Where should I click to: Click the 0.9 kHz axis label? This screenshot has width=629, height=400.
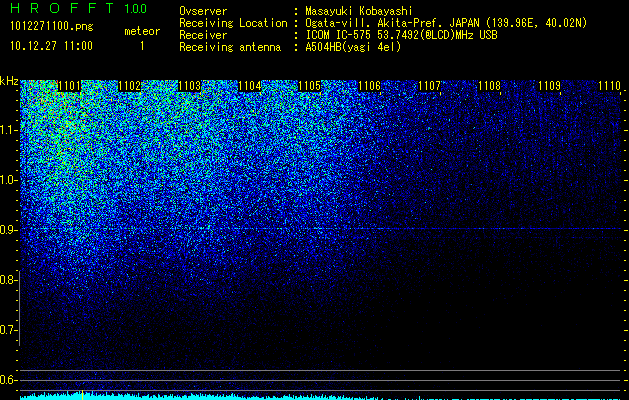(x=8, y=230)
